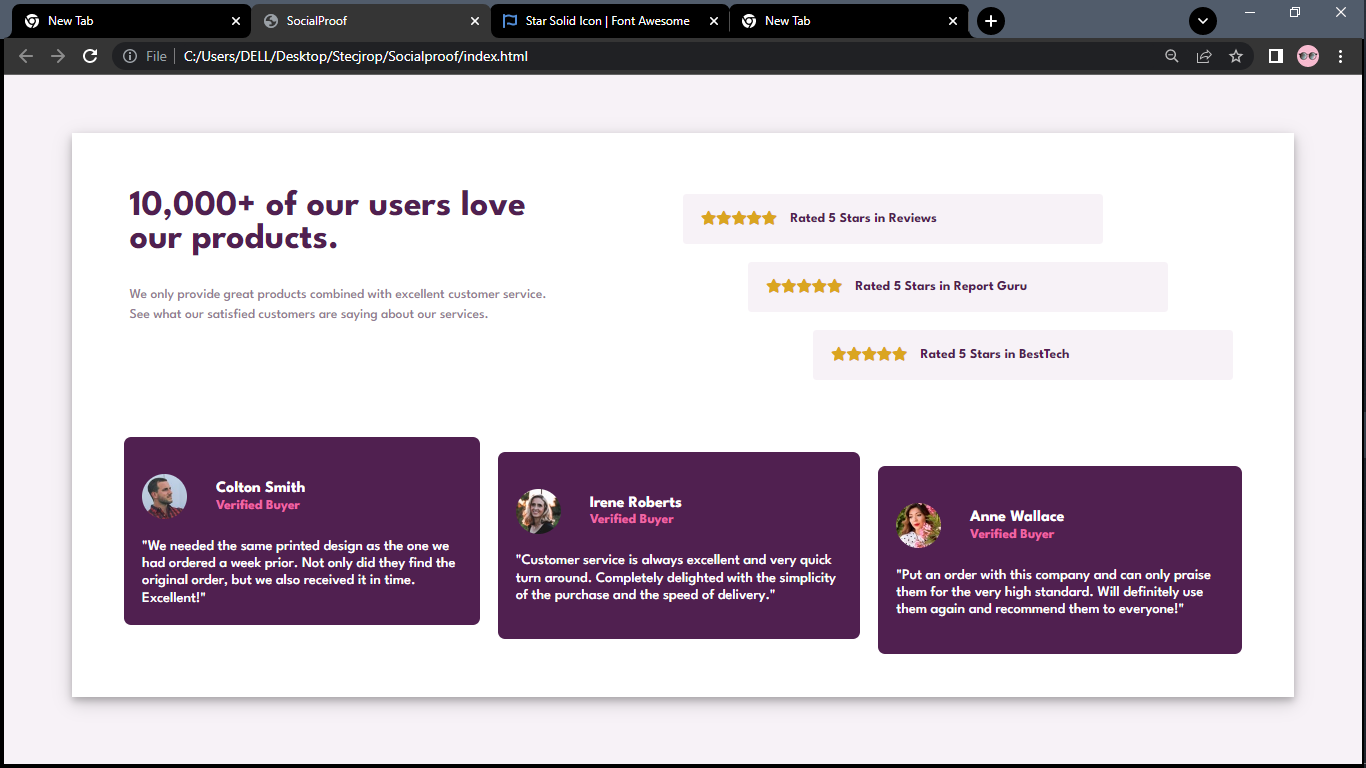Go forward in browser history

point(58,56)
